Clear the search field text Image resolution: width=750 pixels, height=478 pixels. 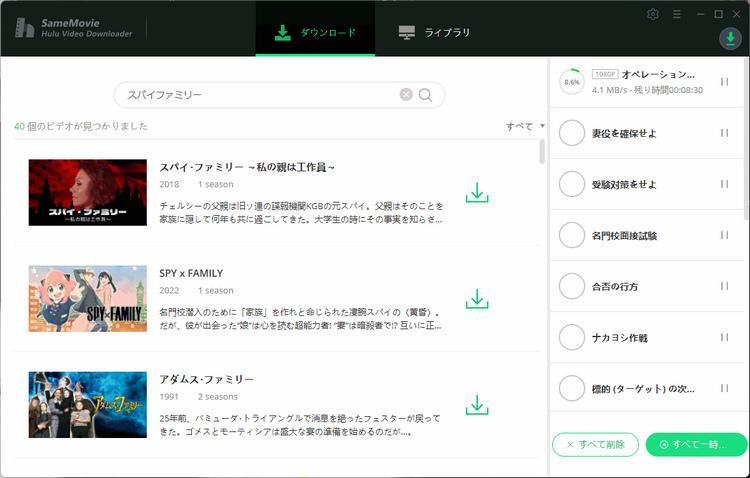click(x=406, y=95)
